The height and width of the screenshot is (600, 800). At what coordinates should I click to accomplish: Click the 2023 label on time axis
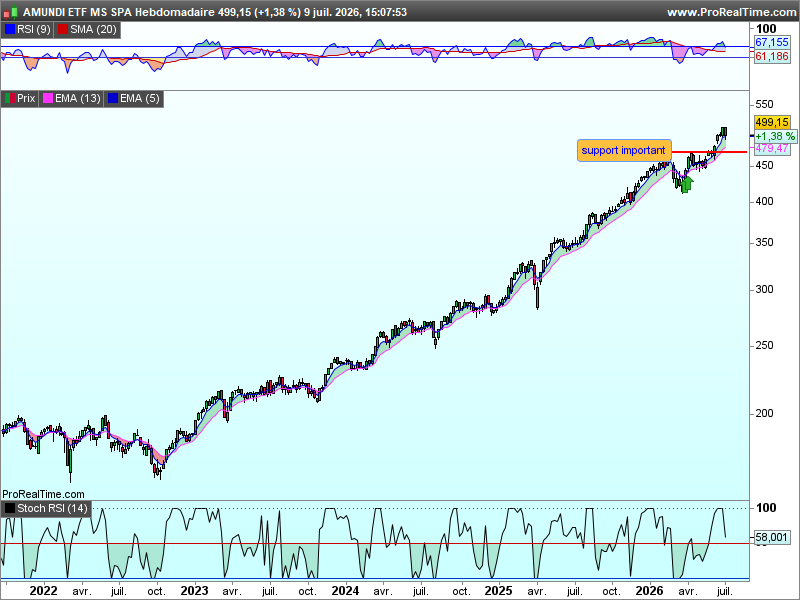[x=194, y=591]
